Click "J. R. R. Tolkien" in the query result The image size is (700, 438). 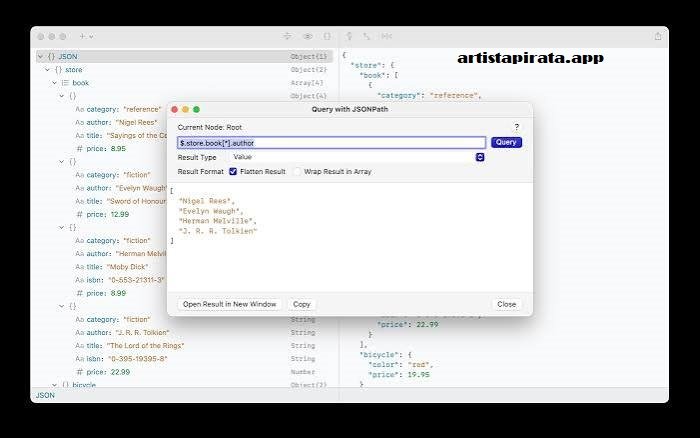(x=218, y=231)
